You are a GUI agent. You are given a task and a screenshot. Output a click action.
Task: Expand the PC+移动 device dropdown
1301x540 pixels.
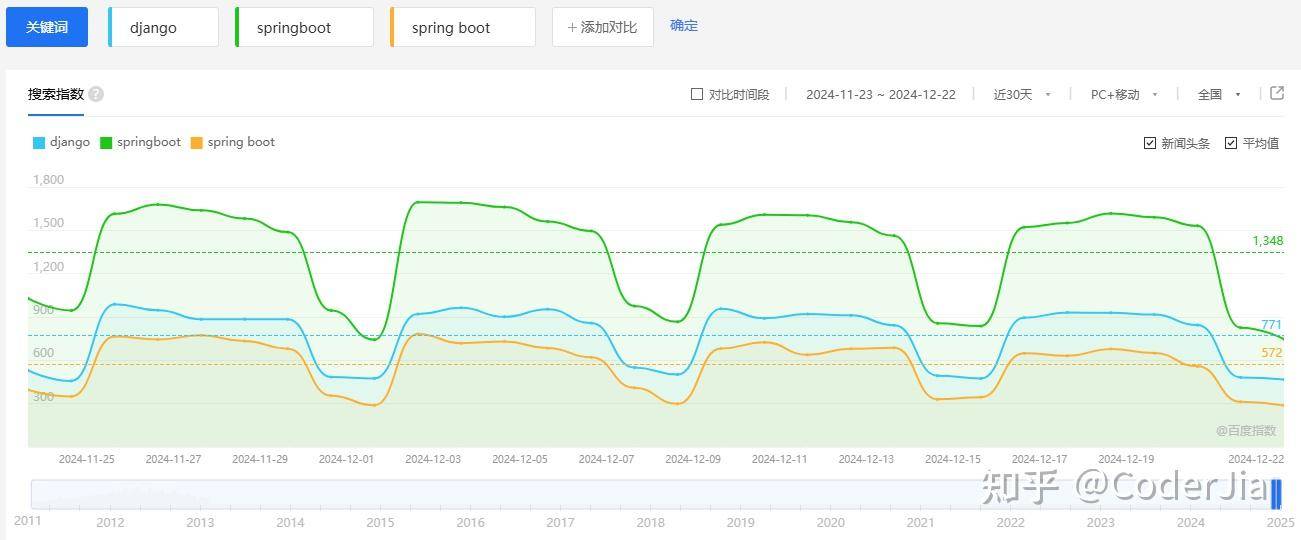point(1124,94)
